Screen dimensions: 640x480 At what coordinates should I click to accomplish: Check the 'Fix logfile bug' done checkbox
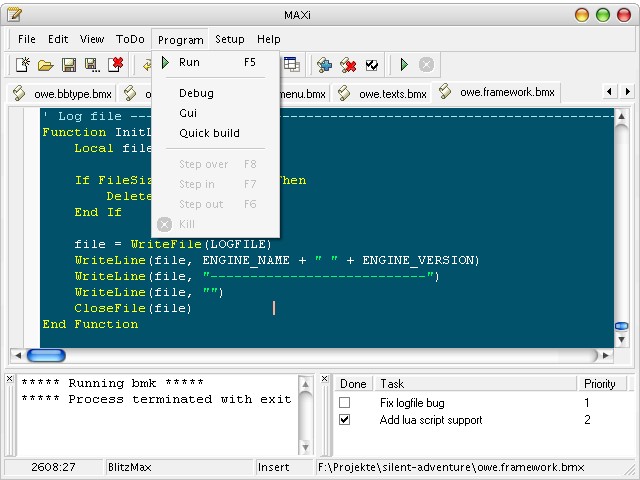coord(344,403)
